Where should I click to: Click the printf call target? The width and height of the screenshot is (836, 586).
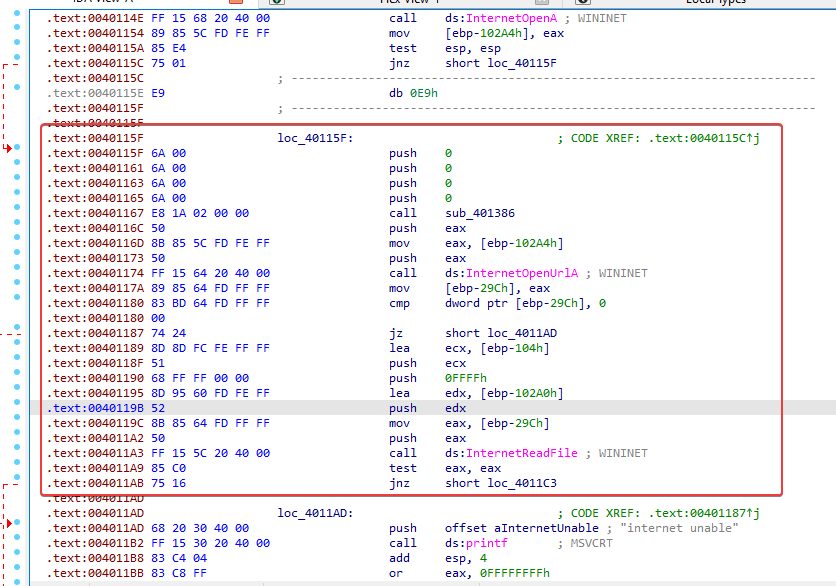(x=487, y=543)
